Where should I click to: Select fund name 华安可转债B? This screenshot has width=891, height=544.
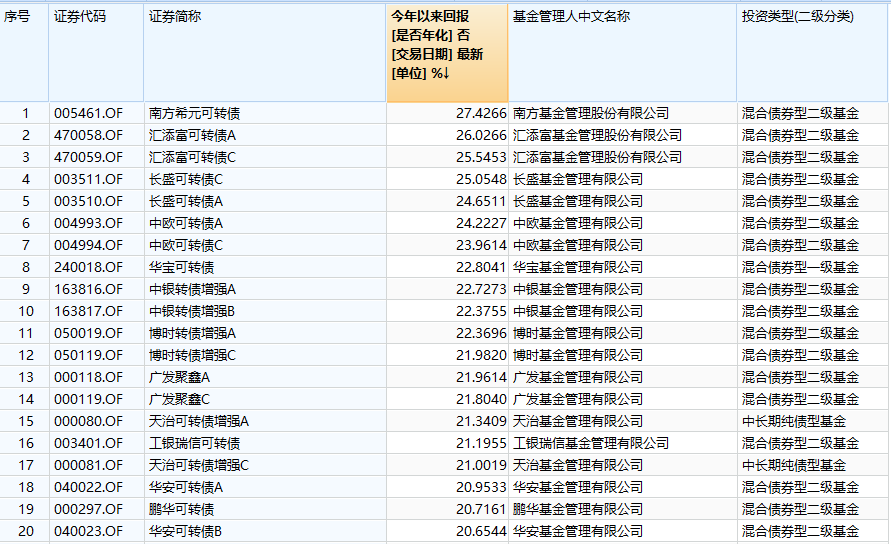click(185, 531)
